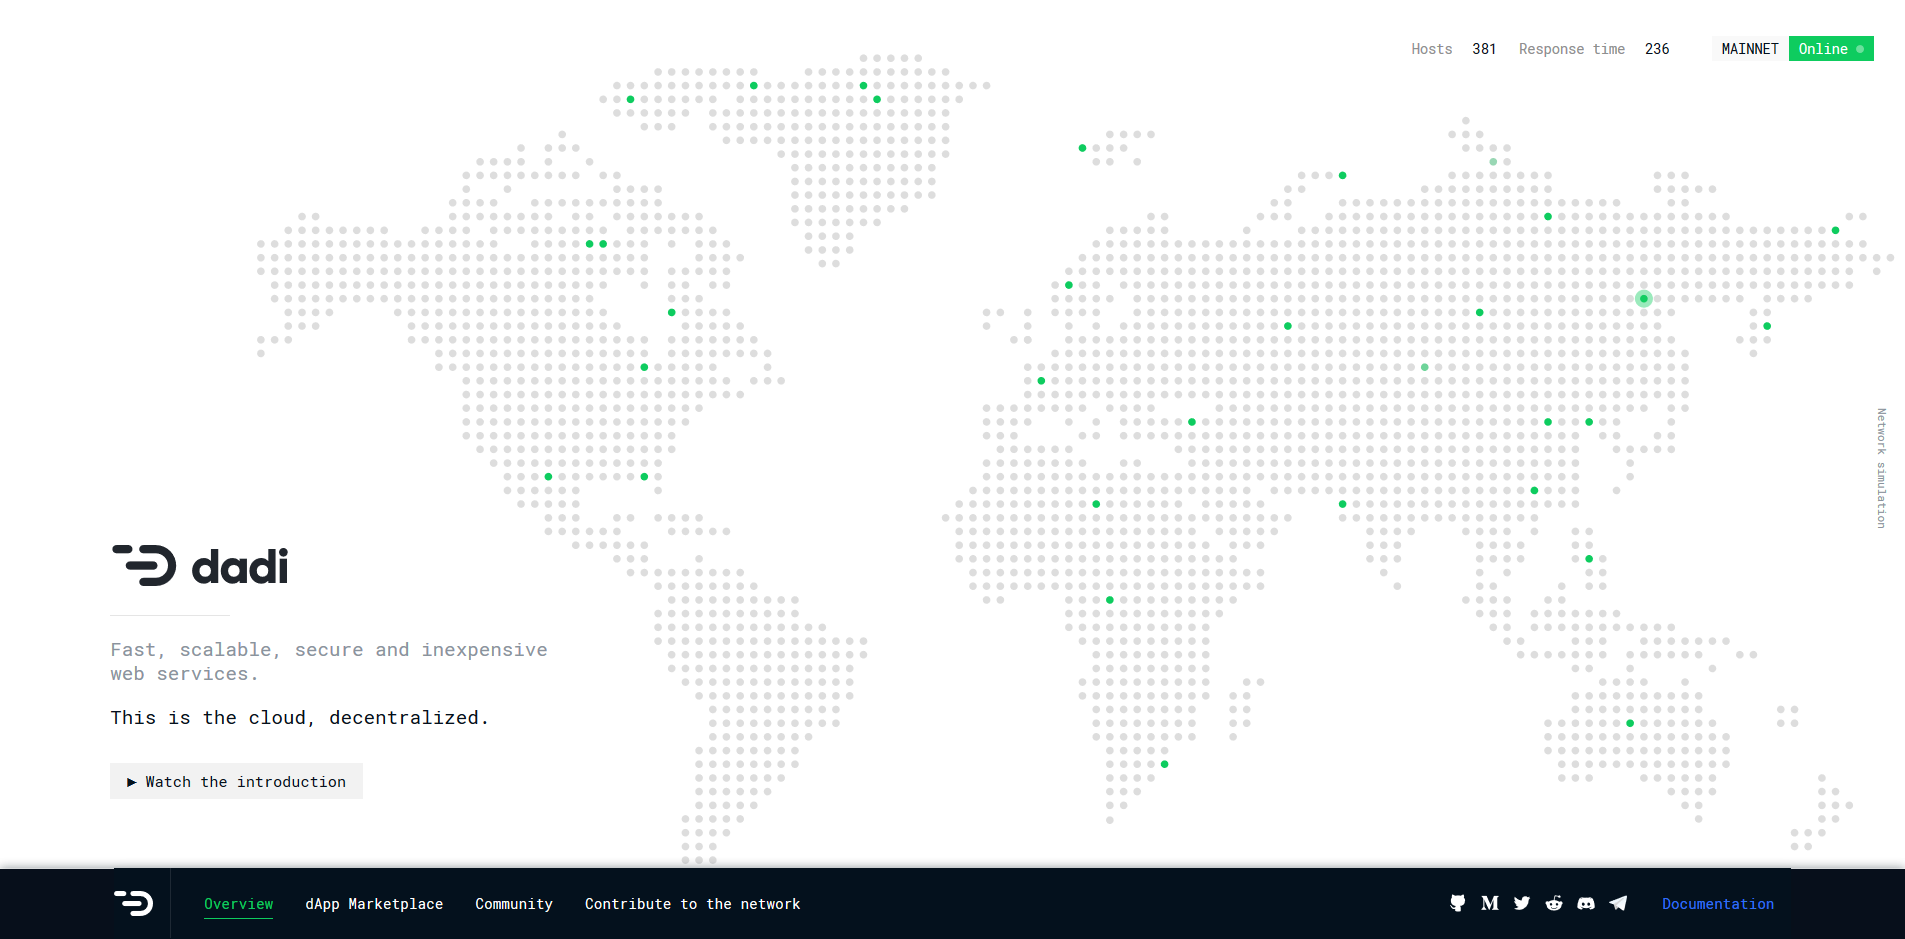Click the MAINNET label
The width and height of the screenshot is (1905, 939).
click(x=1750, y=48)
